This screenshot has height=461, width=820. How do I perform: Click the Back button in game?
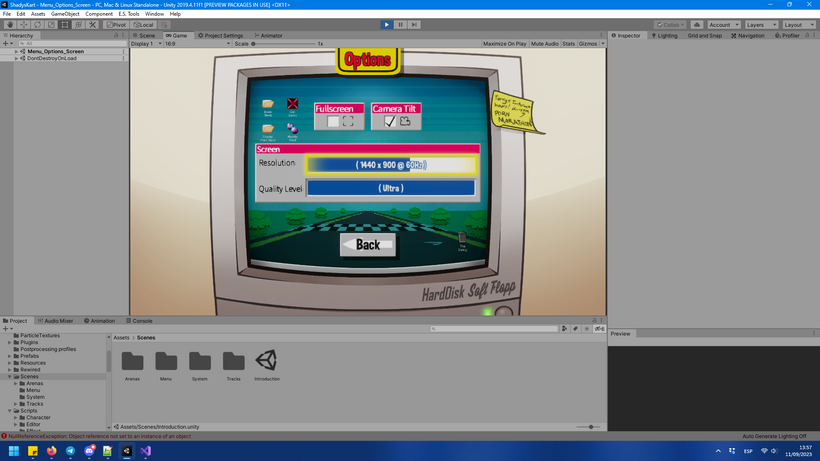coord(368,245)
